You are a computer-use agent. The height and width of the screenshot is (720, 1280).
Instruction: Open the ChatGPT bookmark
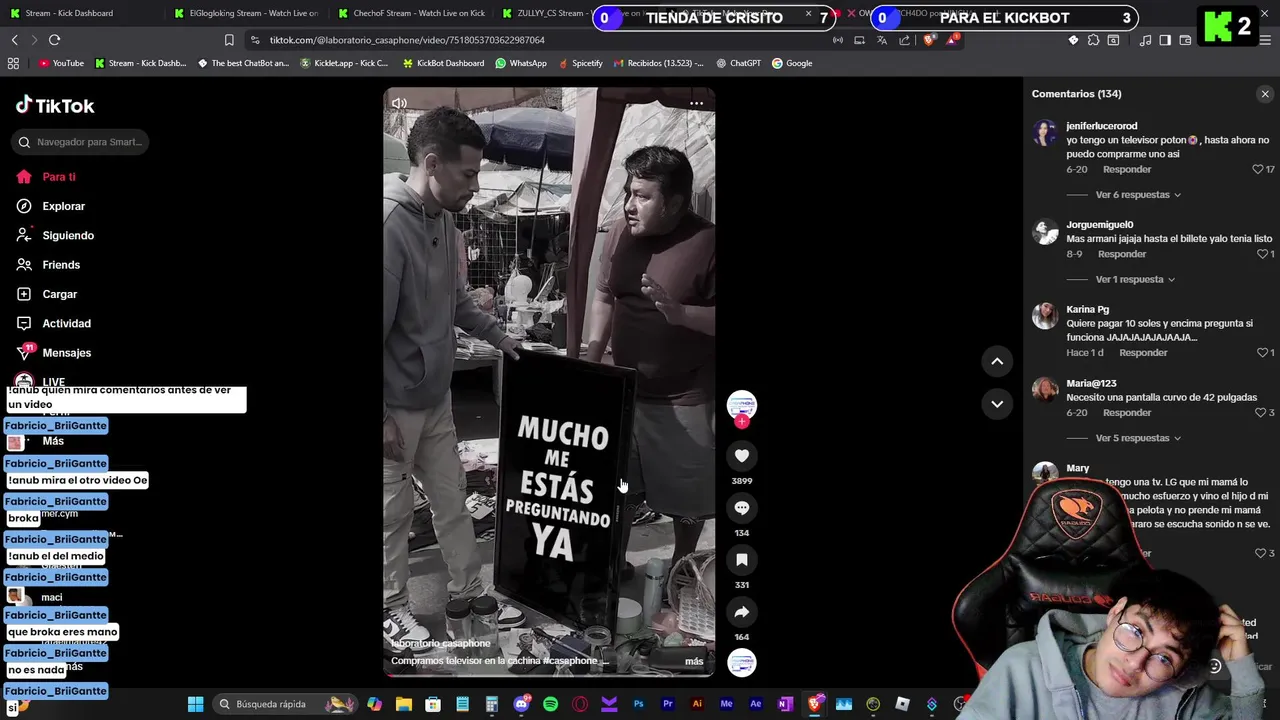point(738,63)
